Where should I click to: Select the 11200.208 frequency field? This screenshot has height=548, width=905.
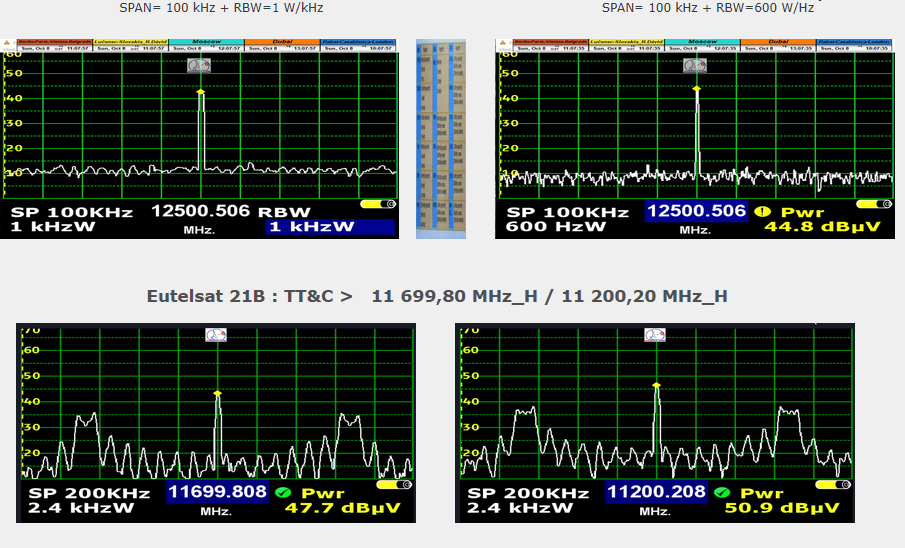656,492
